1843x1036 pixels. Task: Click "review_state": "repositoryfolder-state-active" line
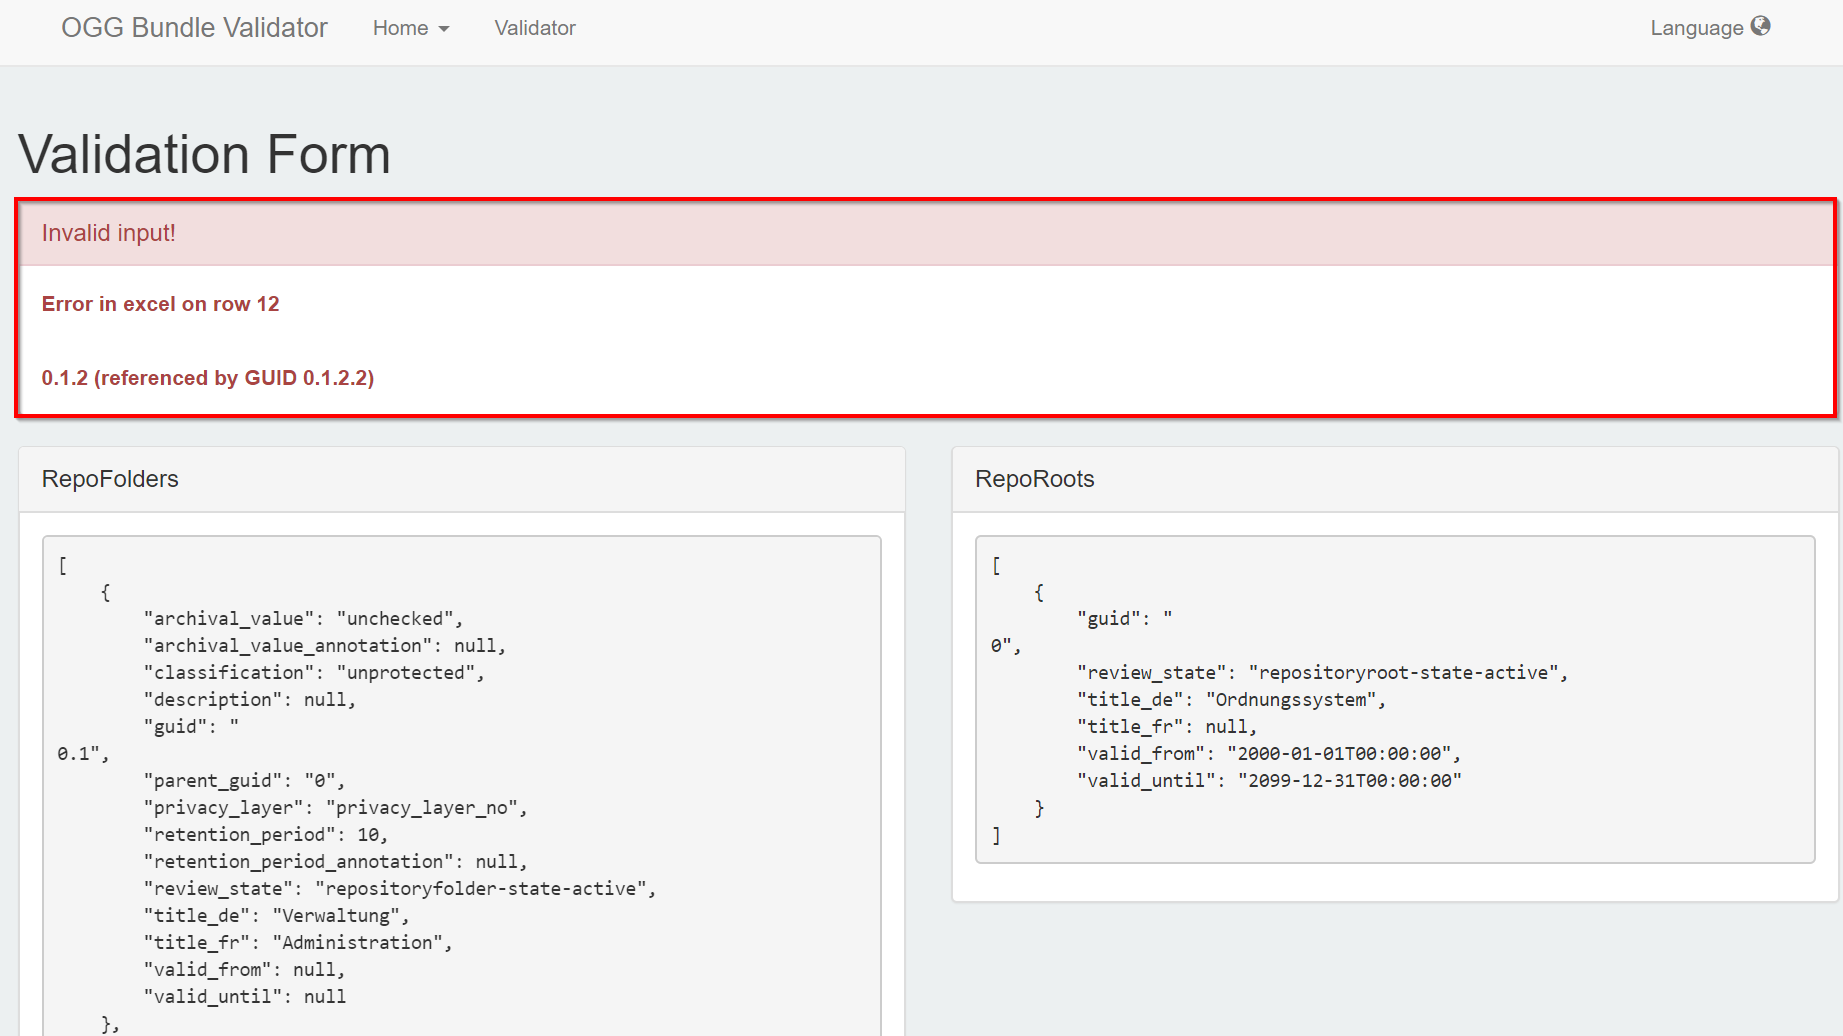click(400, 889)
